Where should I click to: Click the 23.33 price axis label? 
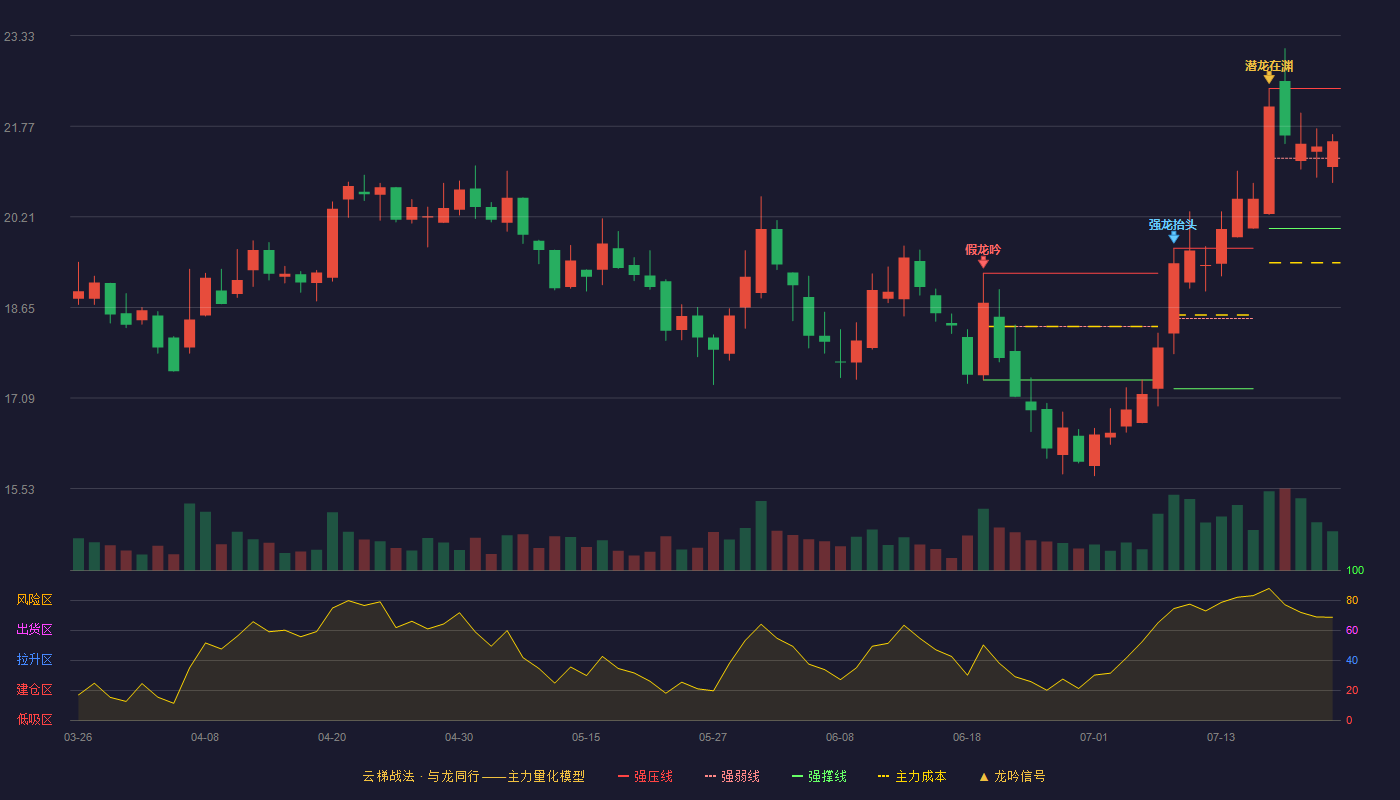19,37
